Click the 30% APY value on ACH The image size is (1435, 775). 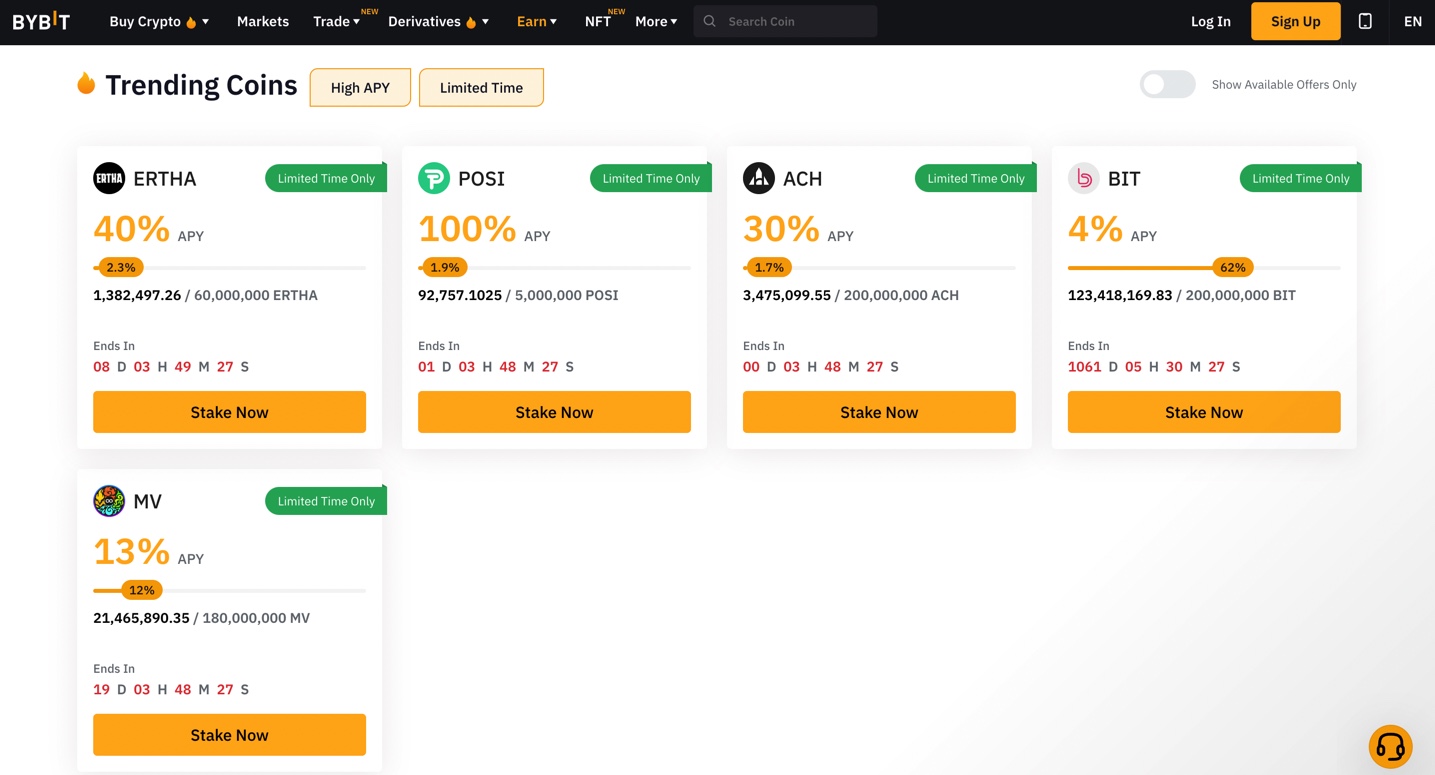(781, 229)
